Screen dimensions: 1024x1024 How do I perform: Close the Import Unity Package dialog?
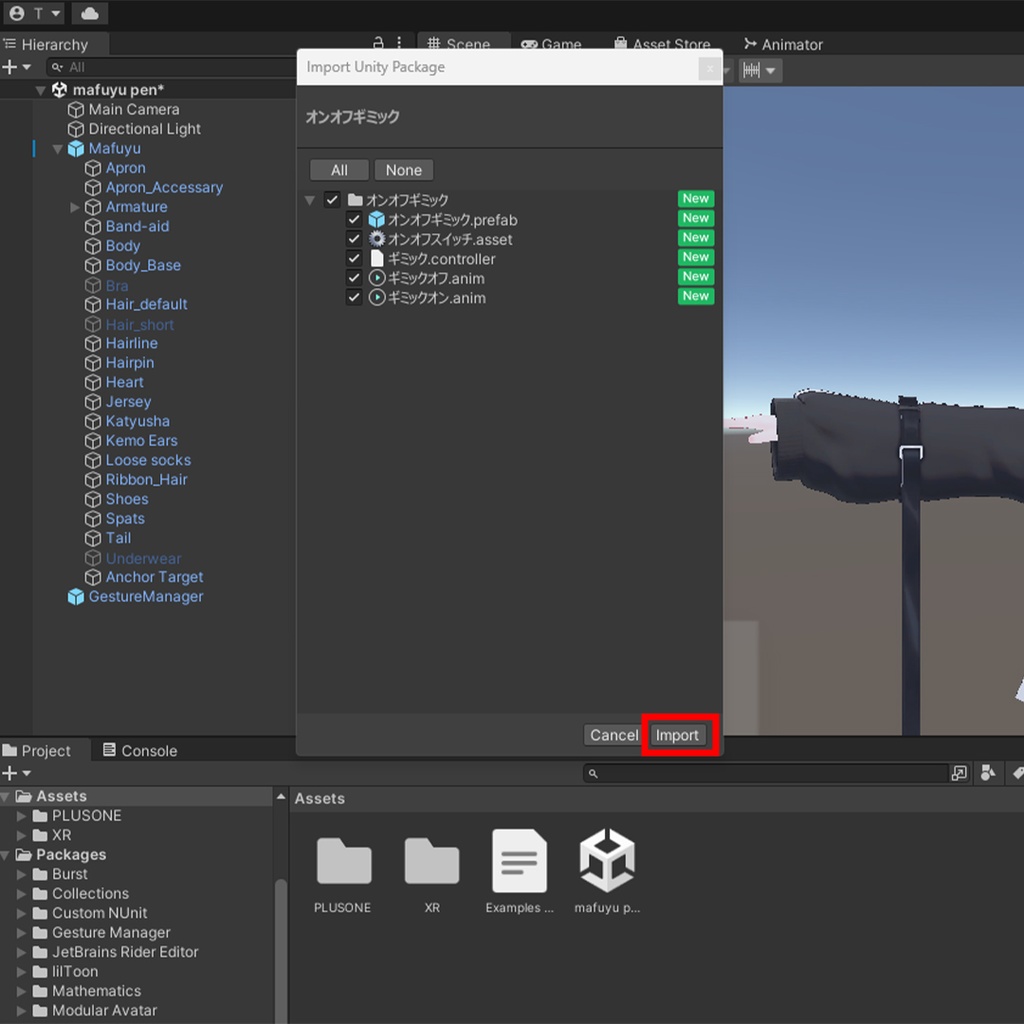point(710,68)
